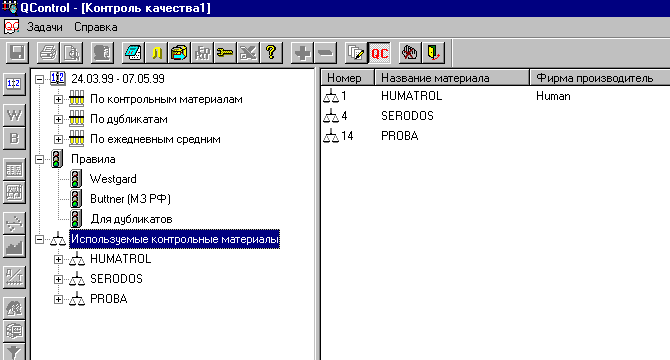This screenshot has height=360, width=670.
Task: Open the Справка menu
Action: tap(96, 27)
